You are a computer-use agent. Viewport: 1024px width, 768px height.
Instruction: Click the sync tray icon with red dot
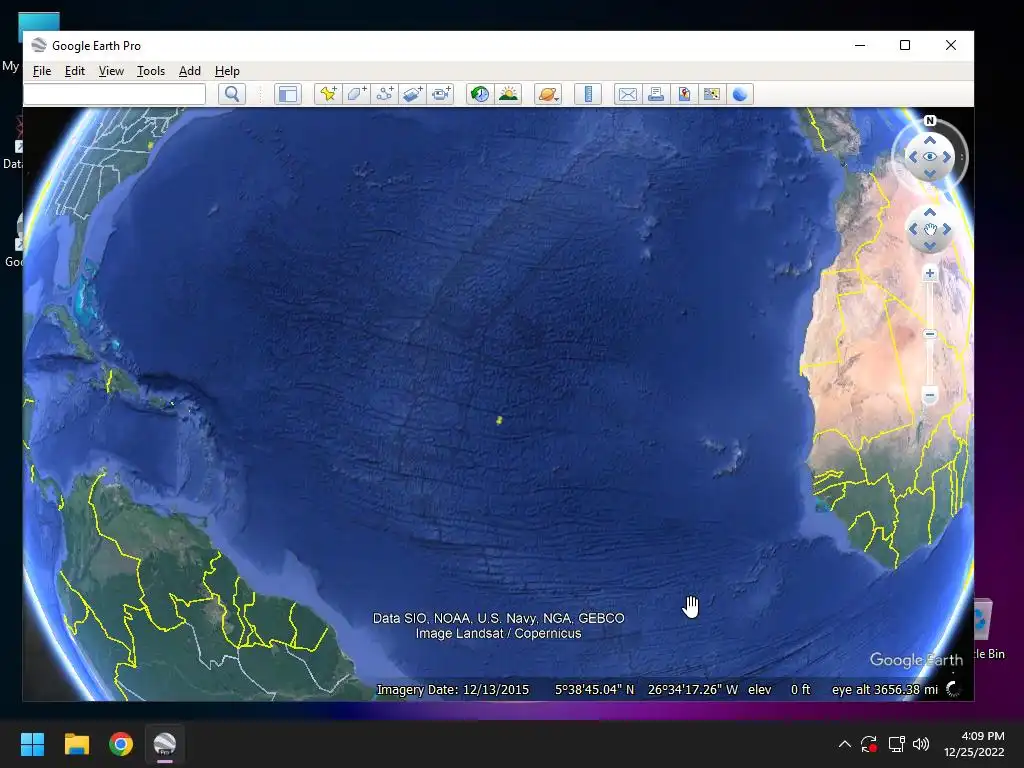[x=869, y=744]
